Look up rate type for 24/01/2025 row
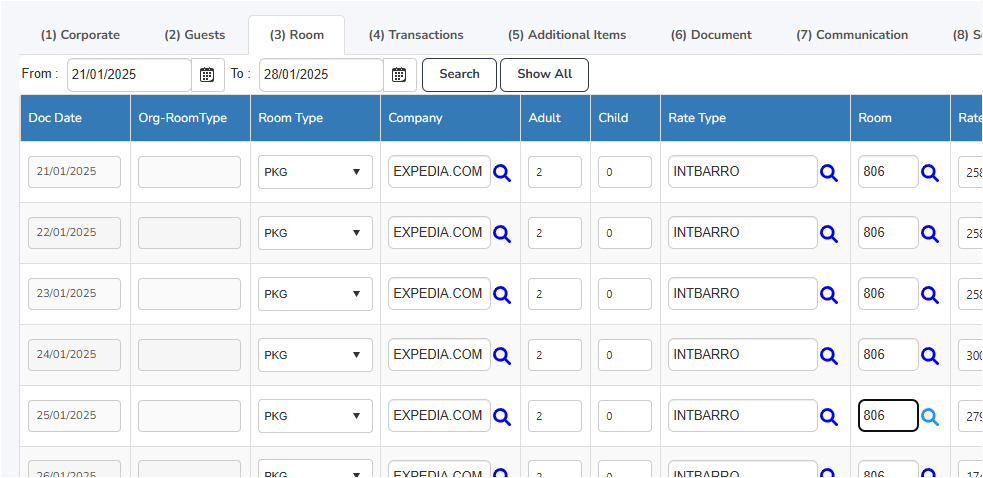The image size is (983, 478). (829, 356)
